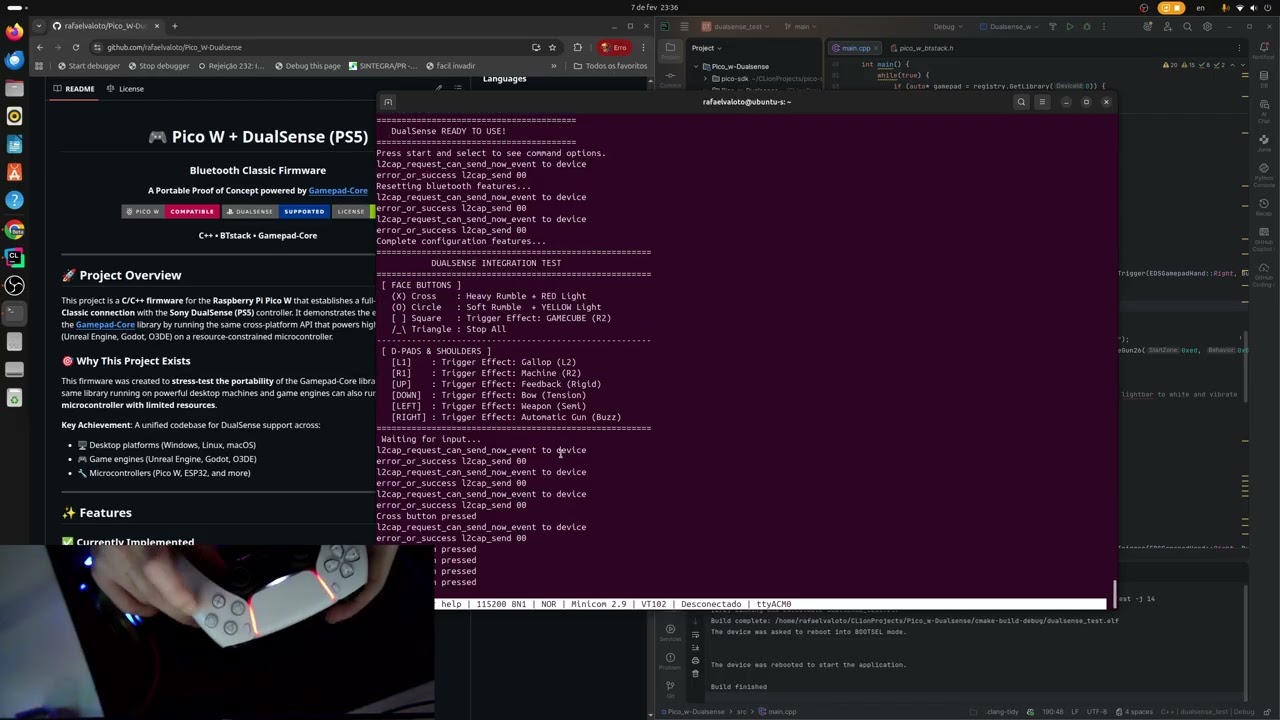Click the red Erro profile button
Image resolution: width=1280 pixels, height=720 pixels.
click(x=613, y=47)
